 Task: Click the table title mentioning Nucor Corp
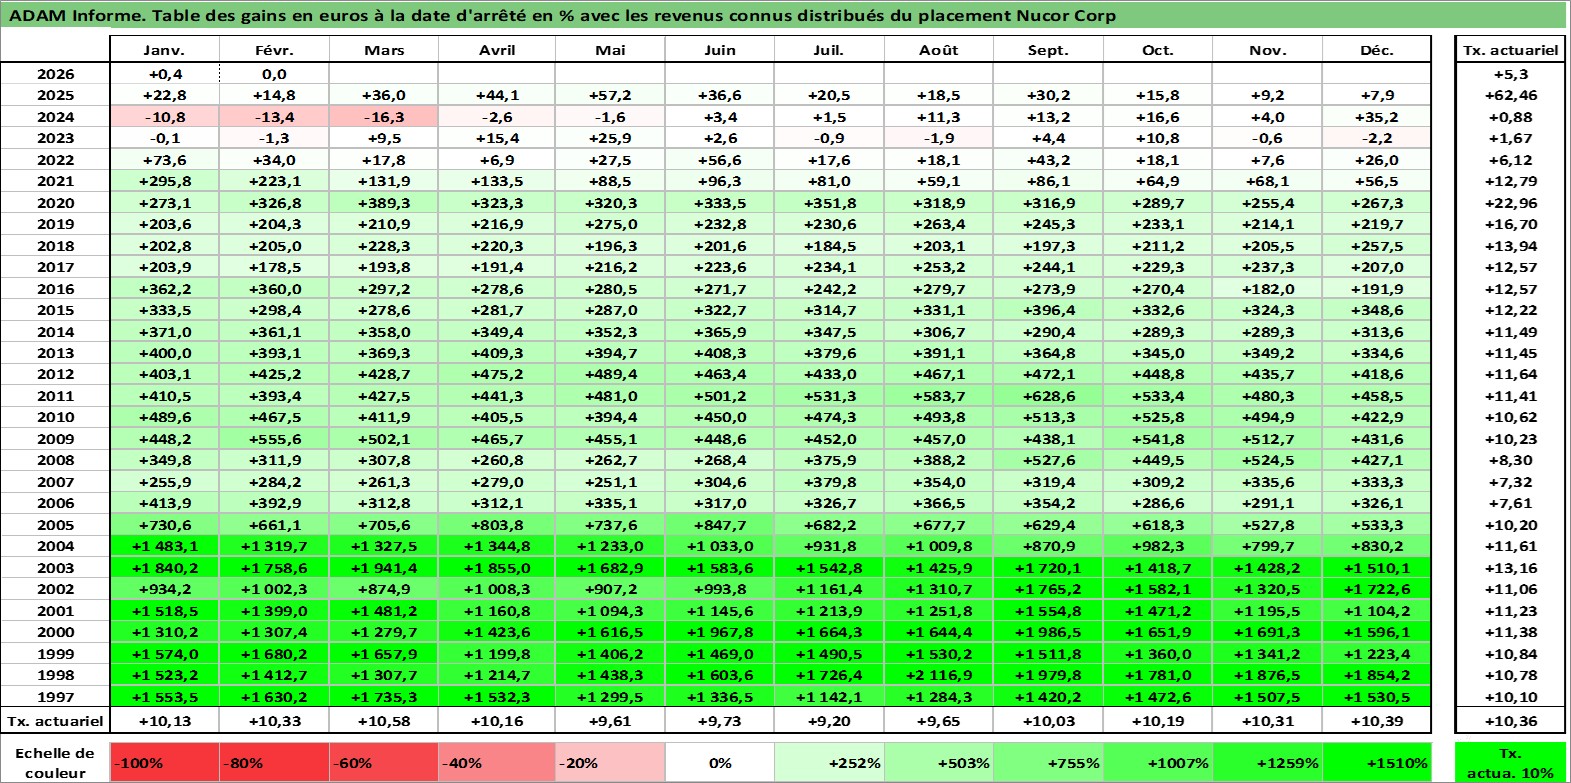tap(561, 15)
